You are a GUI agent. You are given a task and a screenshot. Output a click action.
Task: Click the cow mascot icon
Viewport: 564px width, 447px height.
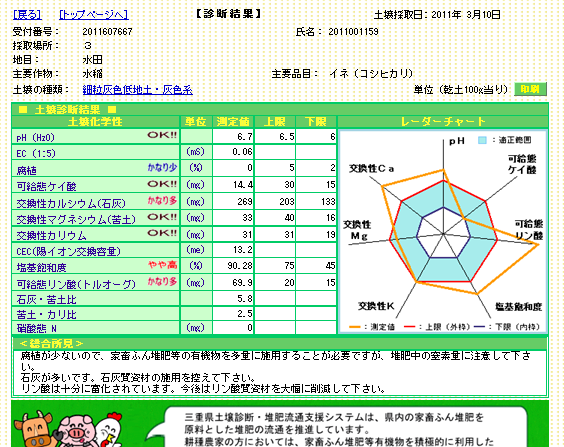click(36, 430)
